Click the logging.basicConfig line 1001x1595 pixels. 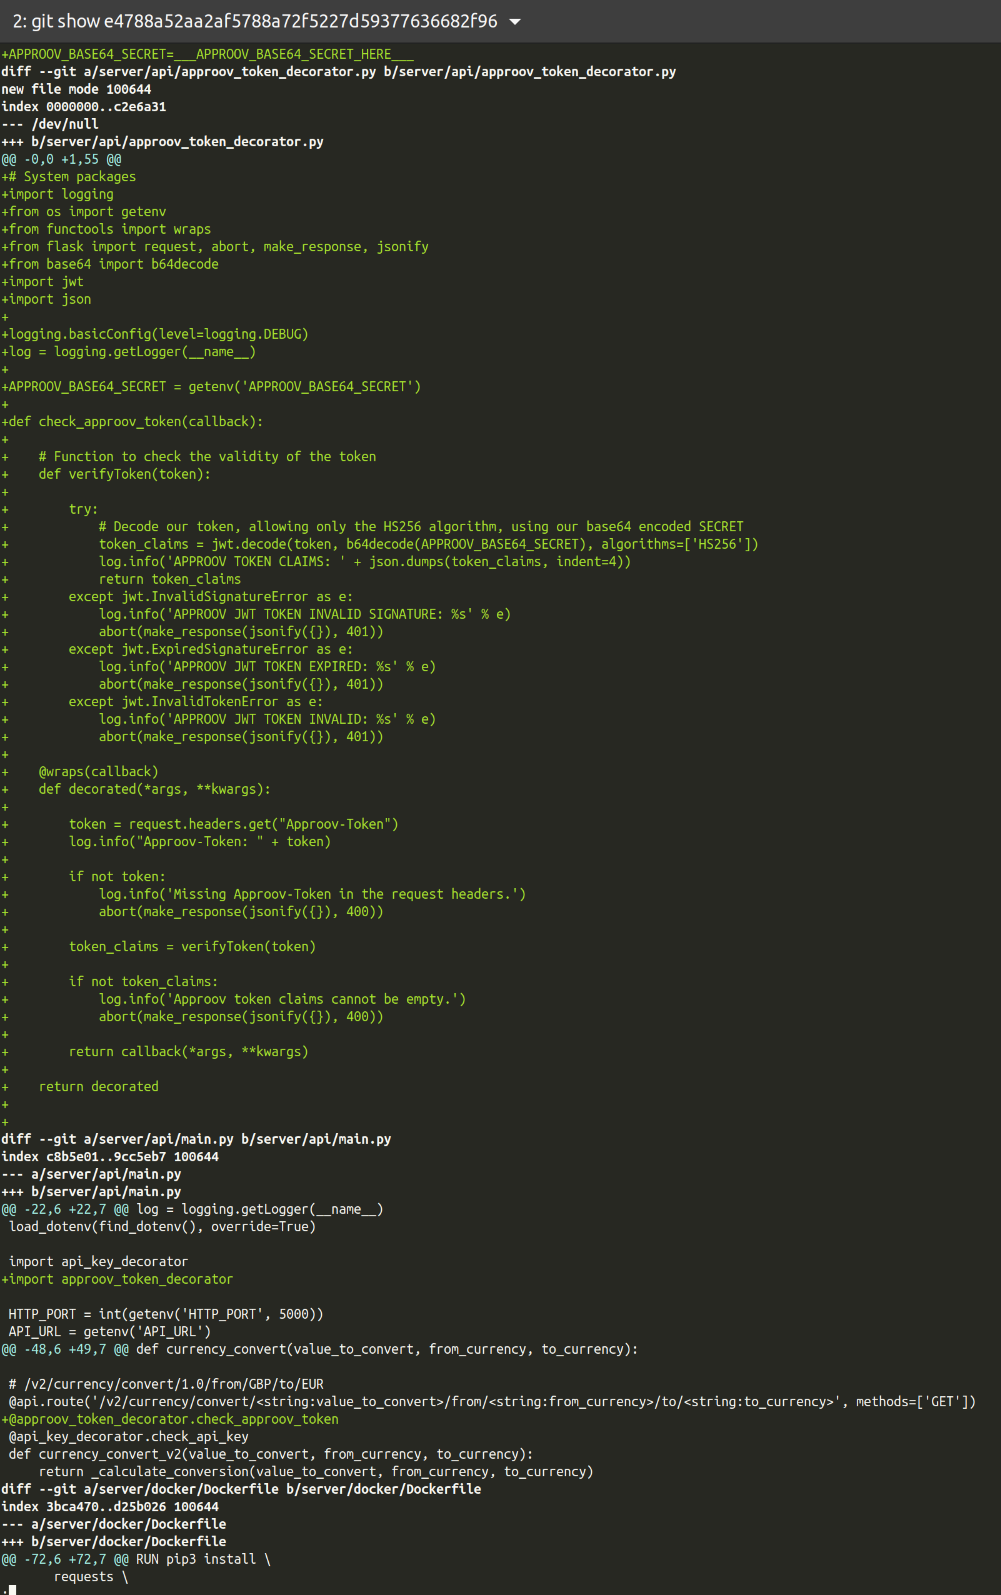tap(155, 333)
